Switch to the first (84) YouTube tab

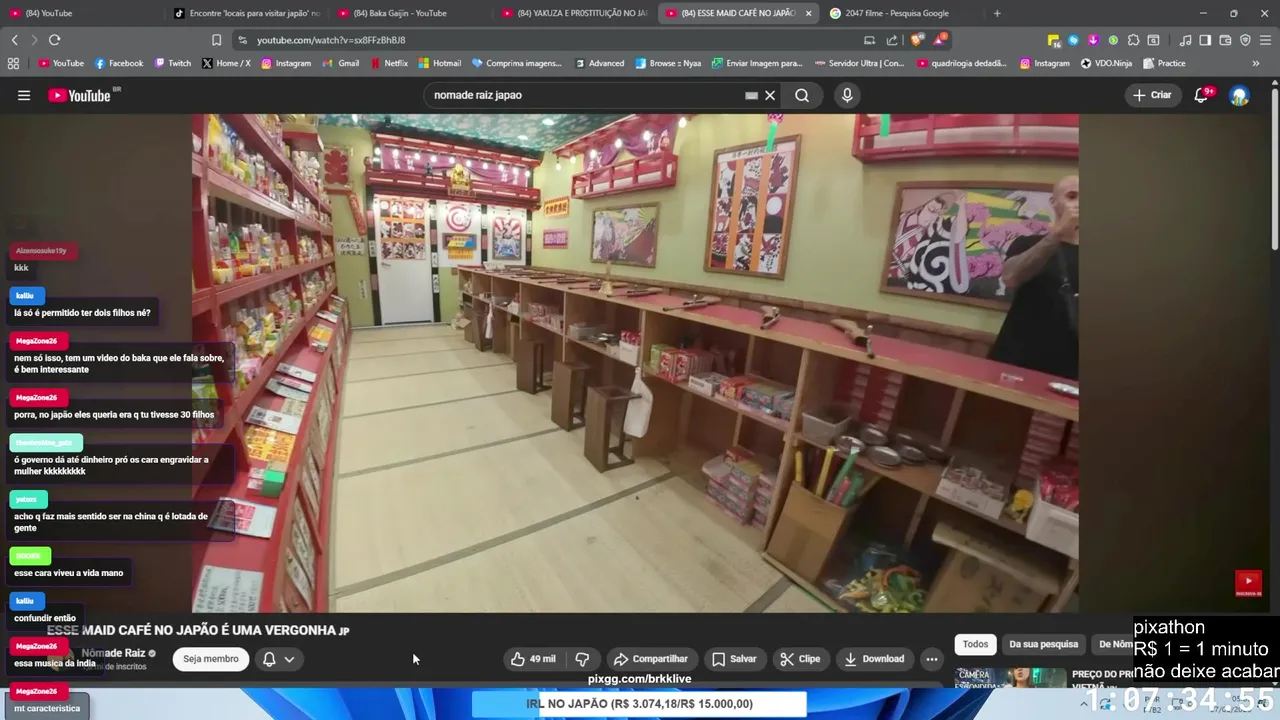(82, 13)
